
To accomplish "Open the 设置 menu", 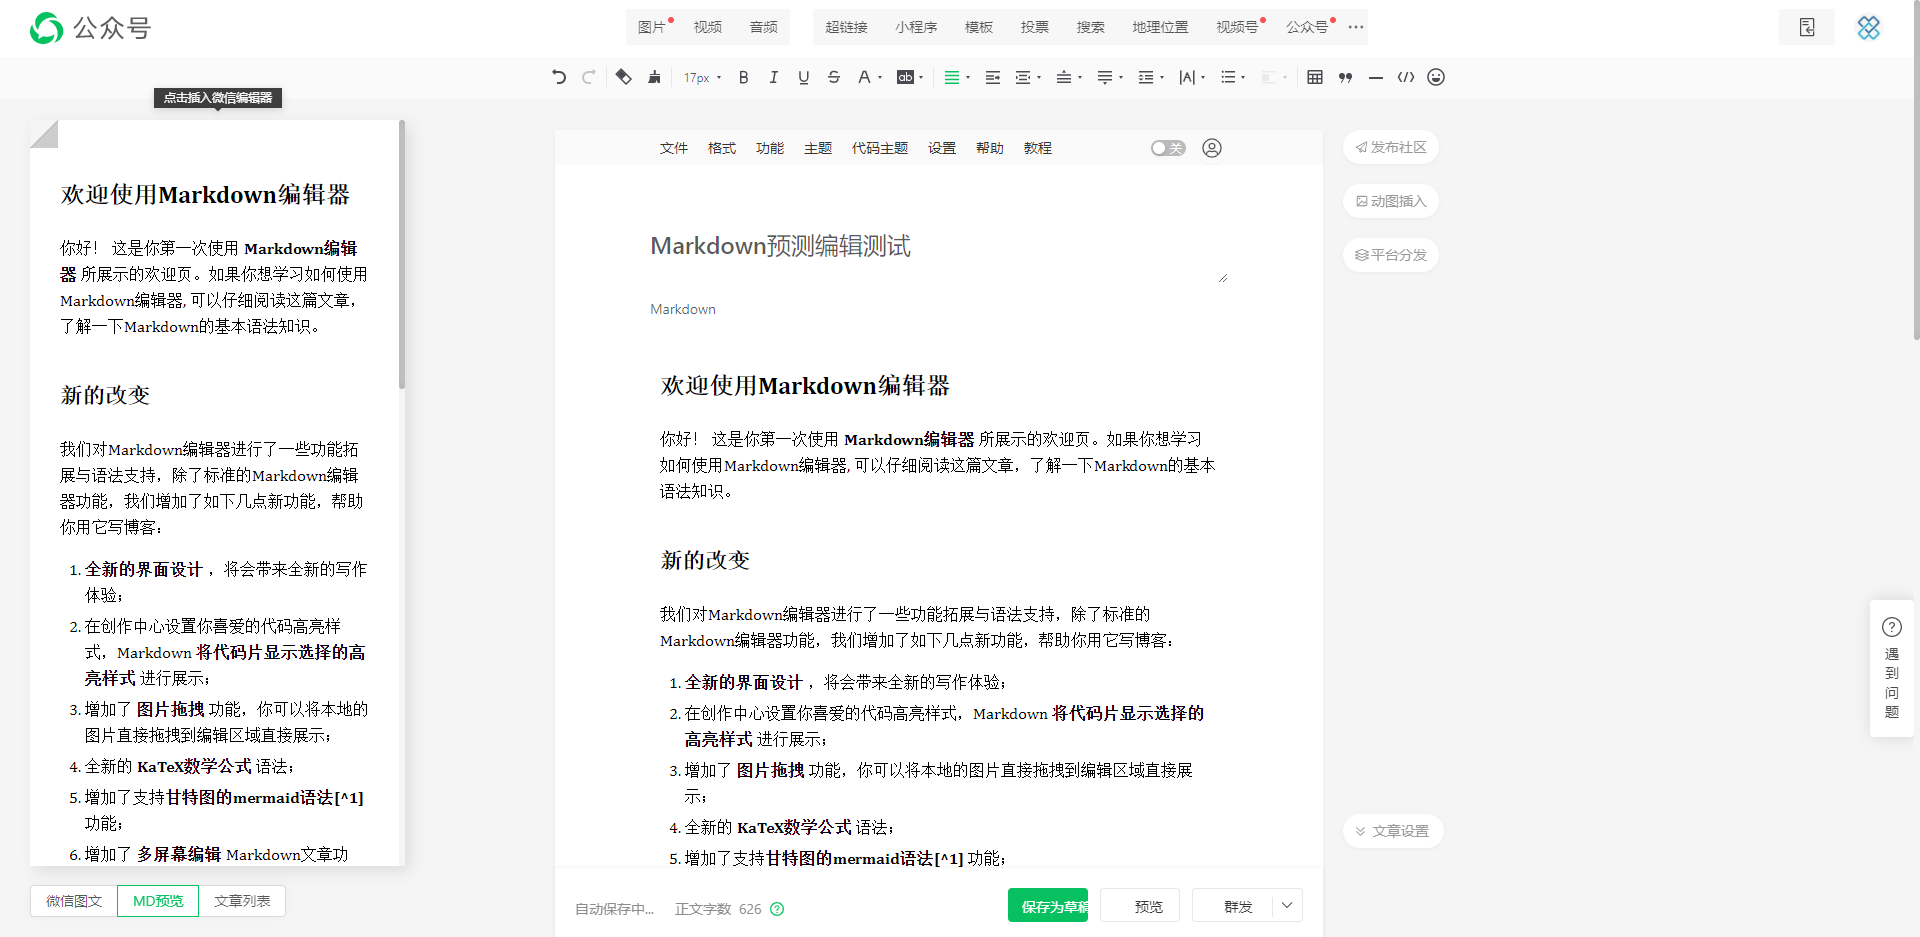I will point(942,148).
